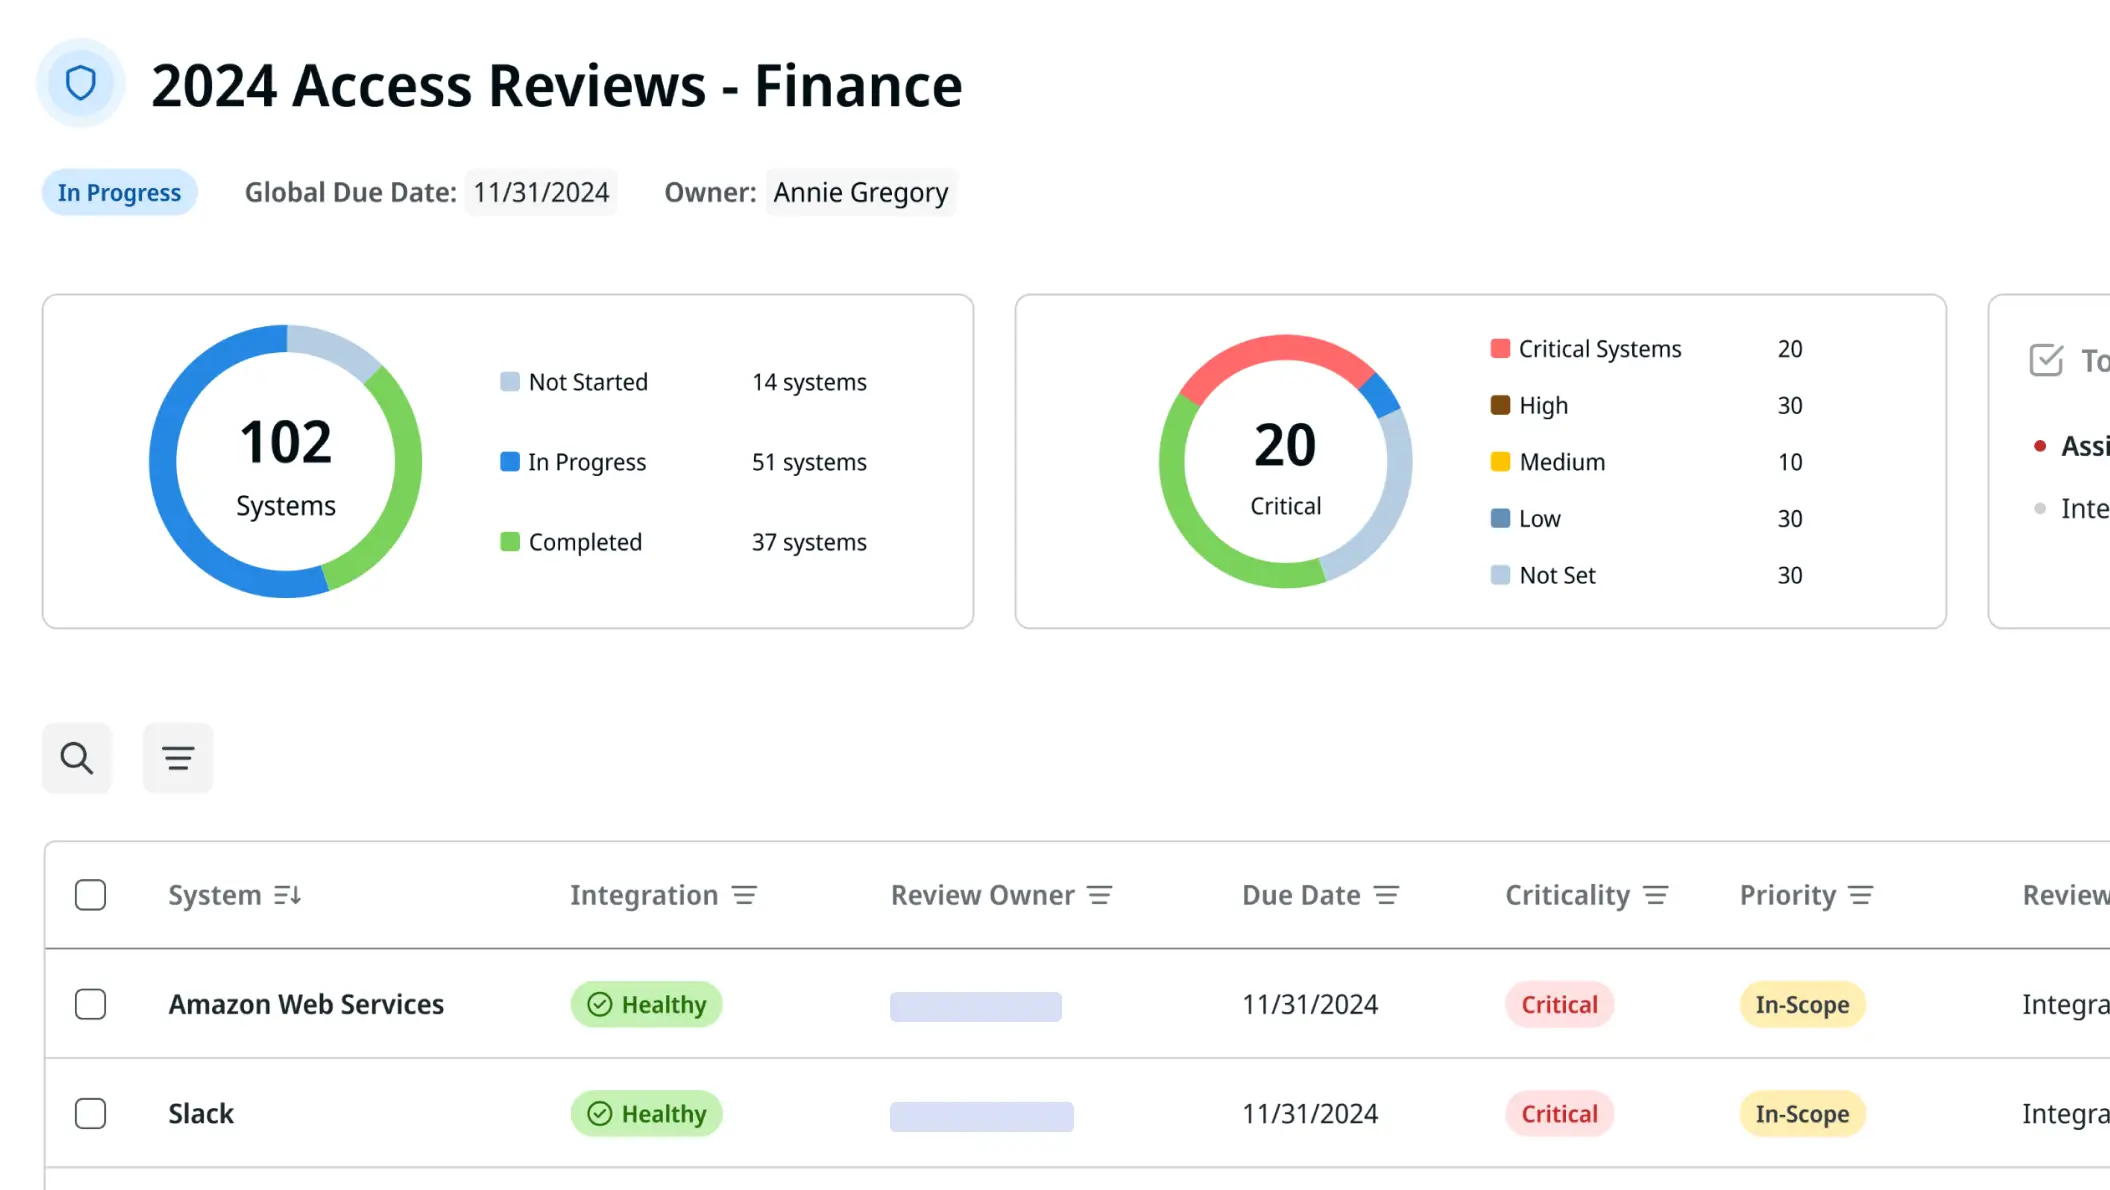Click Healthy check icon in Slack row
The height and width of the screenshot is (1190, 2110).
(600, 1114)
